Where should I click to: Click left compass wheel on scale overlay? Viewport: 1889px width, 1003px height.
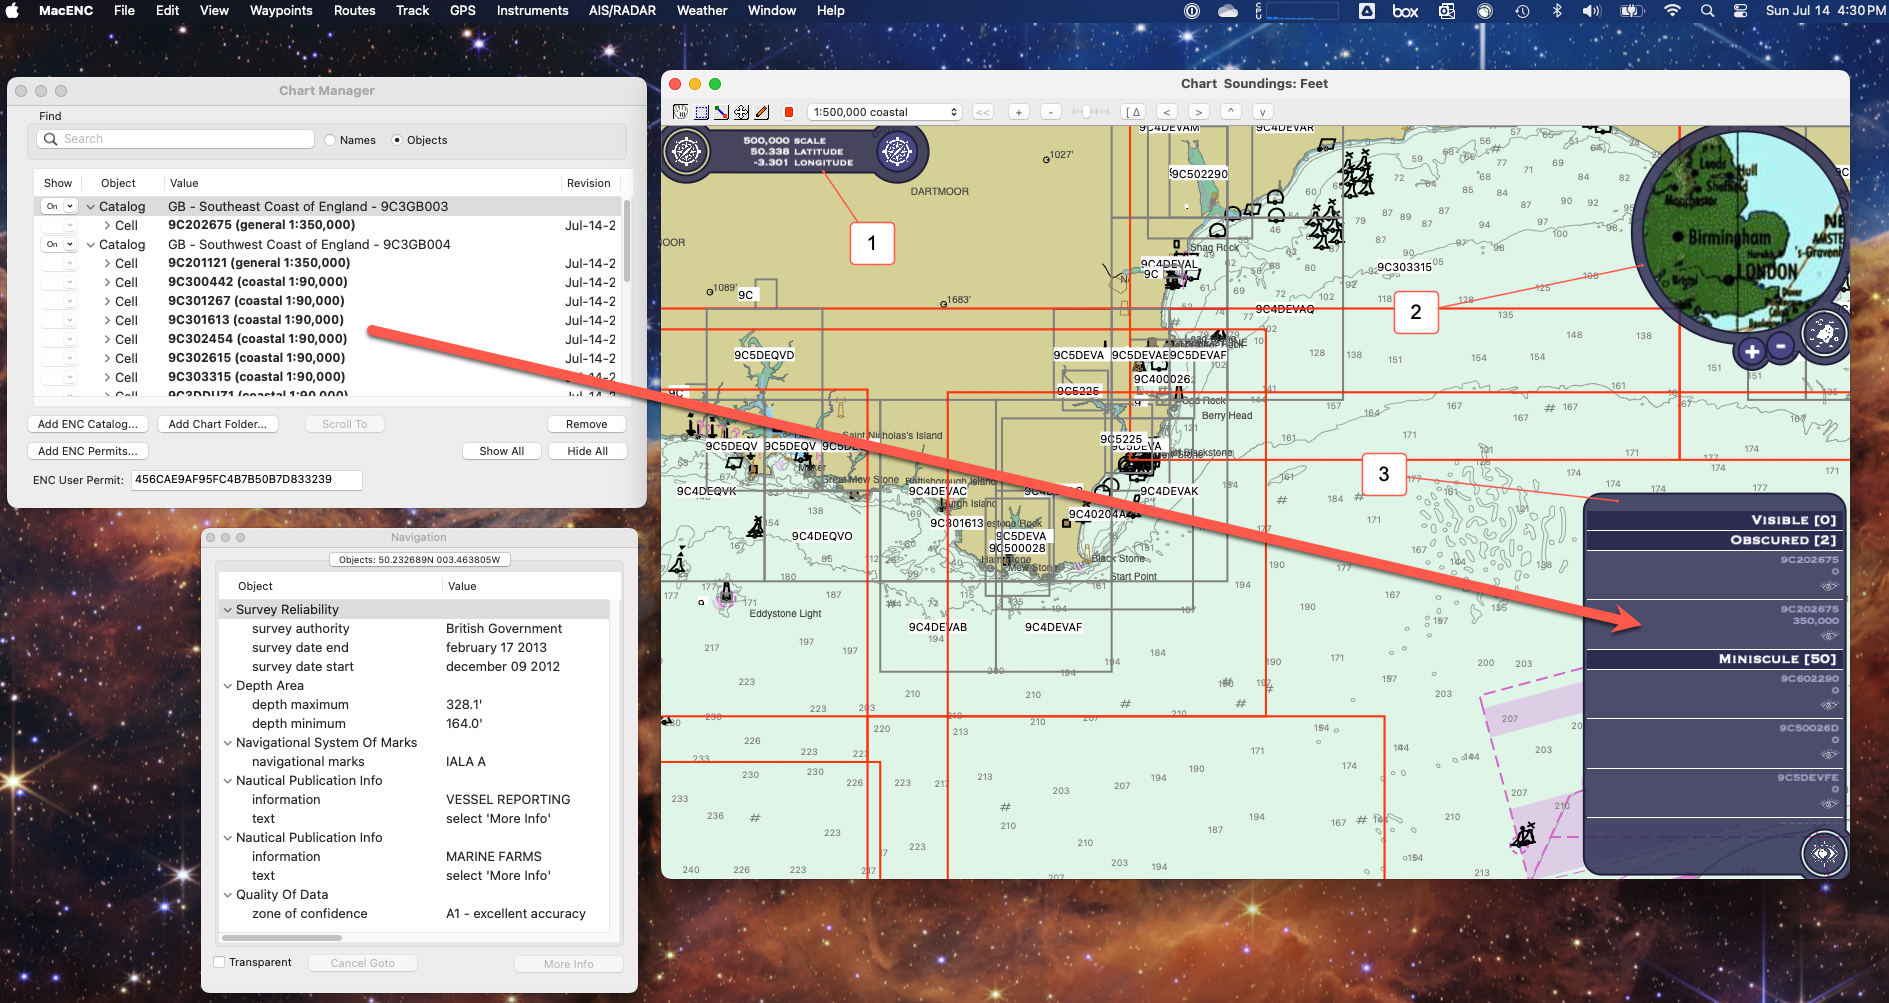(x=687, y=152)
